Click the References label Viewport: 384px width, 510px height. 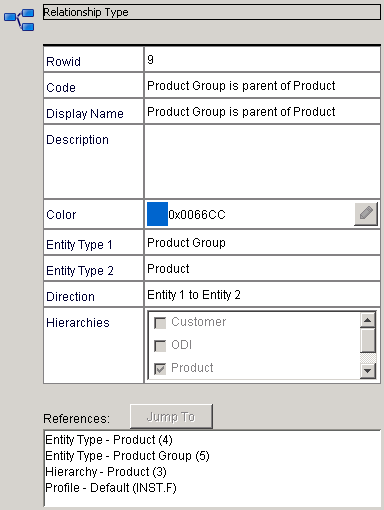tap(76, 419)
